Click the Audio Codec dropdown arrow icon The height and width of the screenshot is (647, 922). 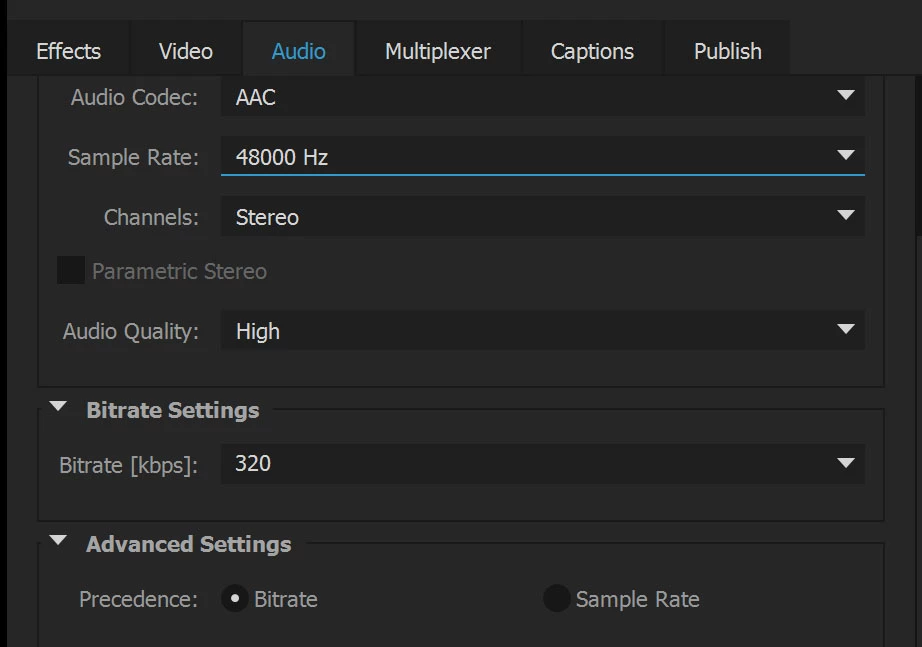click(846, 97)
